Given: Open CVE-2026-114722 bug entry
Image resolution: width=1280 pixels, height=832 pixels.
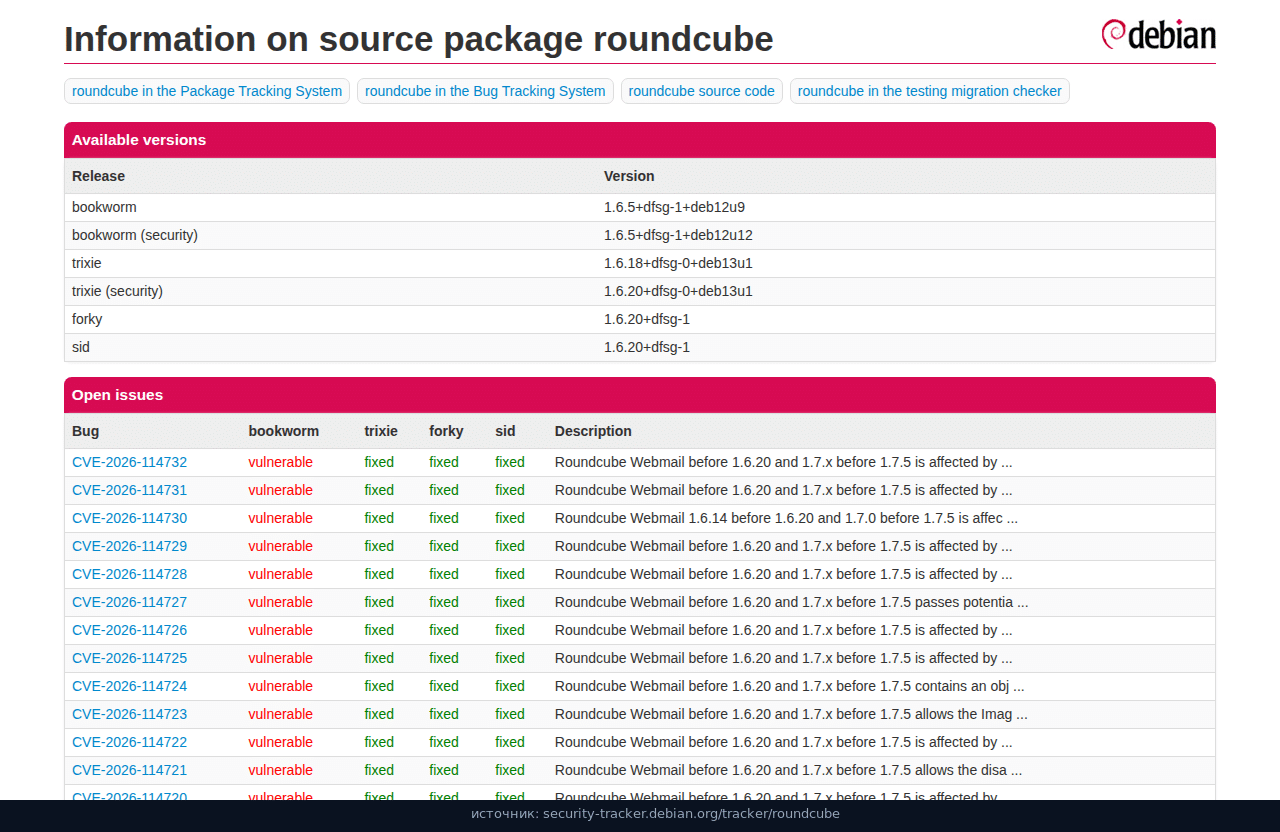Looking at the screenshot, I should tap(129, 742).
